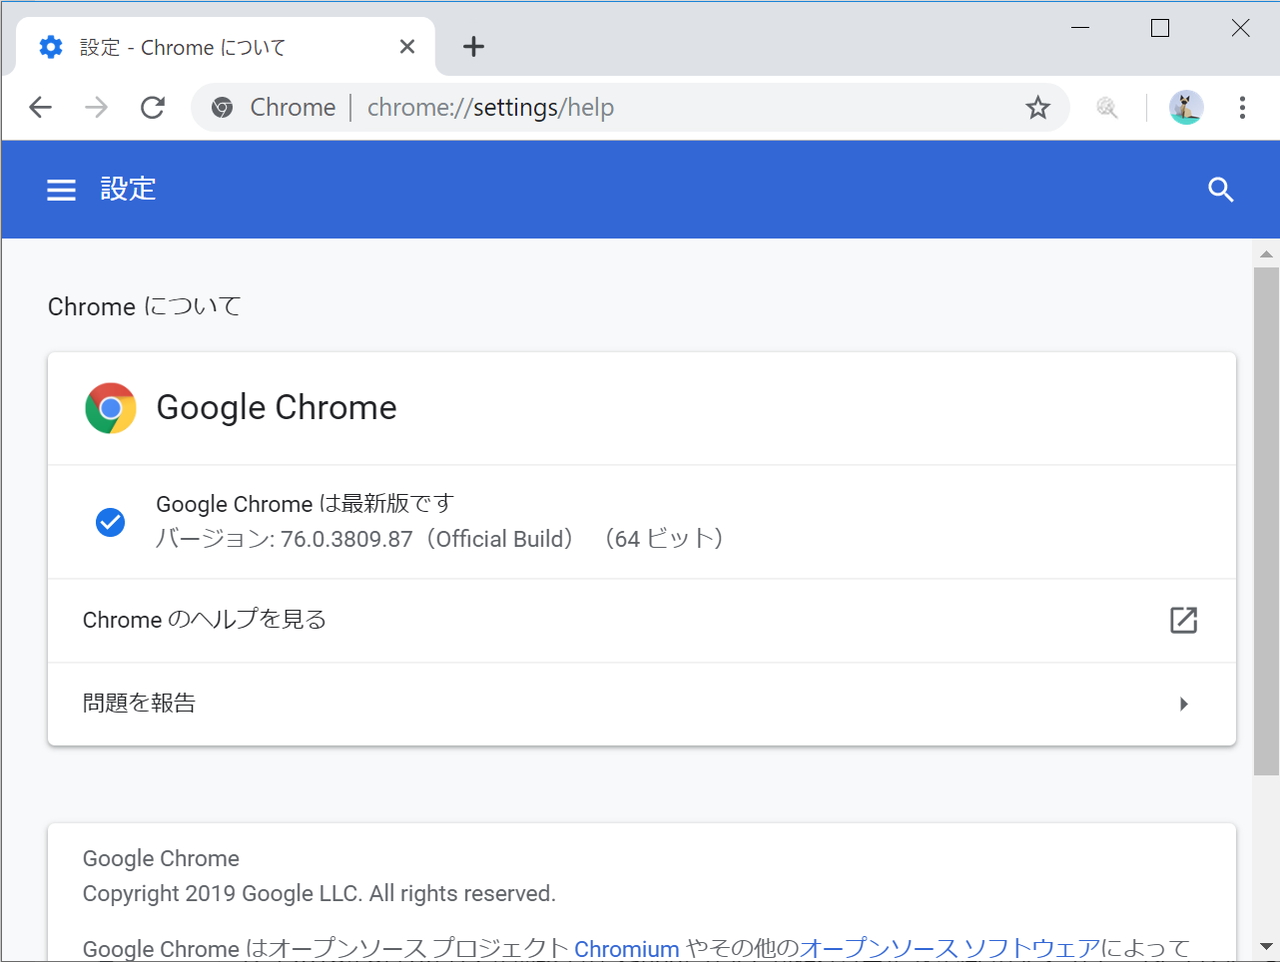Viewport: 1280px width, 962px height.
Task: Click the address bar URL chrome://settings/help
Action: tap(490, 107)
